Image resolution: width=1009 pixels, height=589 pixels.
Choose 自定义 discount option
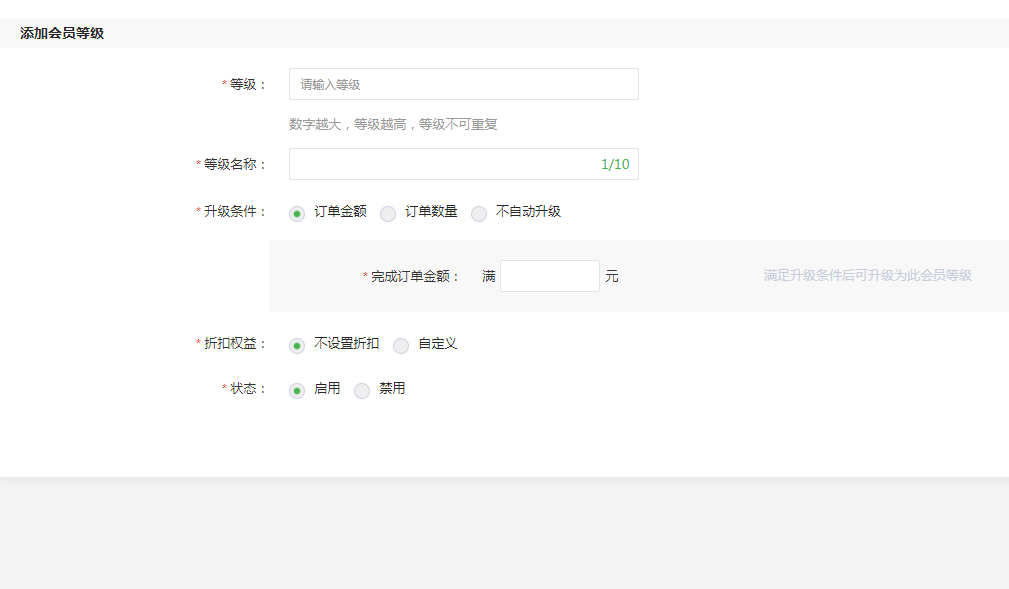click(401, 346)
